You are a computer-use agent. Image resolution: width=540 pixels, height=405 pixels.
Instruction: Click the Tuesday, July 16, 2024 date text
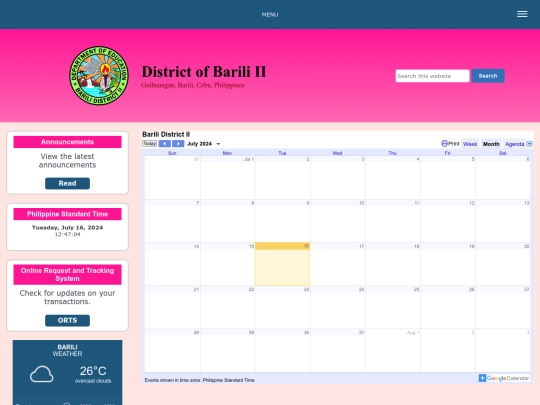point(68,228)
